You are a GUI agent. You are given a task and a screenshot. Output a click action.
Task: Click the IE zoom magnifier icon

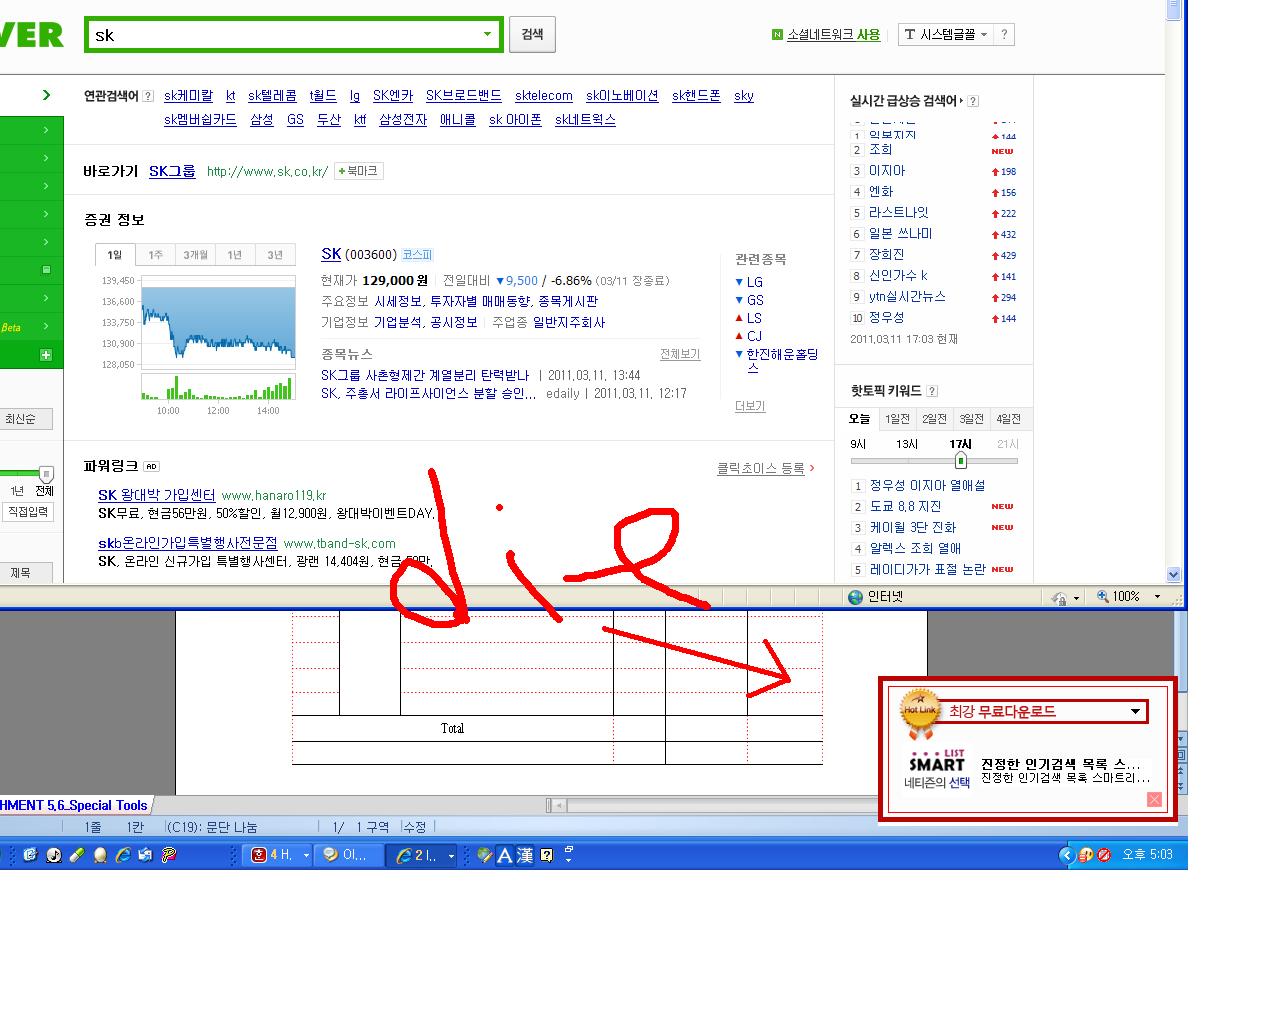(1102, 597)
